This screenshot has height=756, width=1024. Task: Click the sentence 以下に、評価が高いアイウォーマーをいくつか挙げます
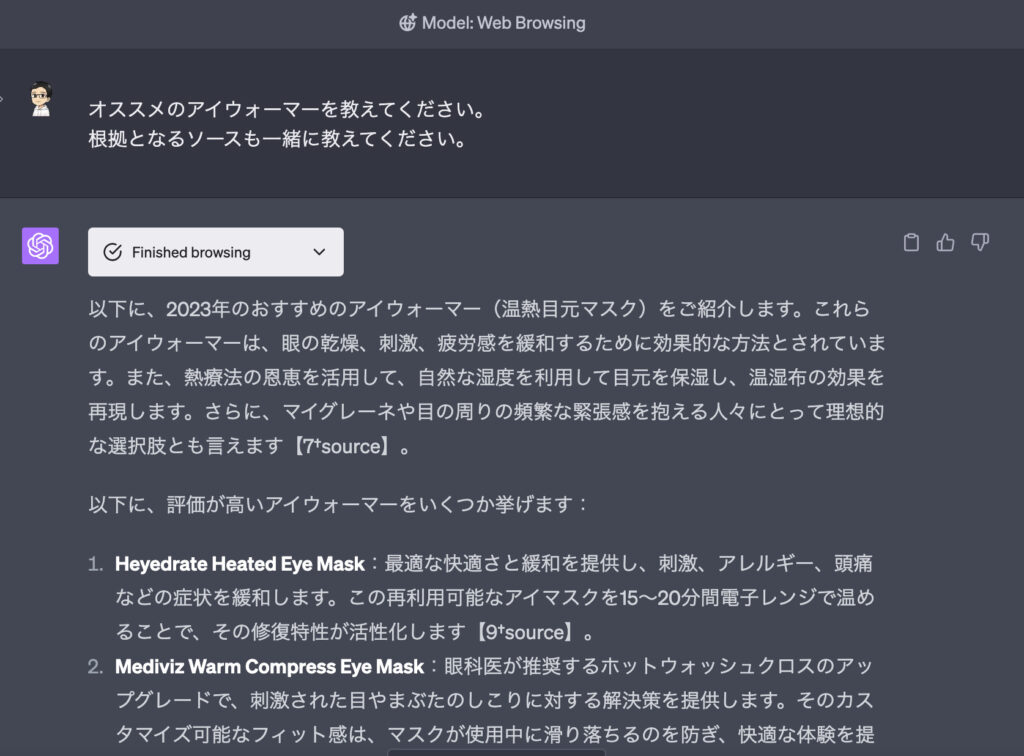(338, 505)
